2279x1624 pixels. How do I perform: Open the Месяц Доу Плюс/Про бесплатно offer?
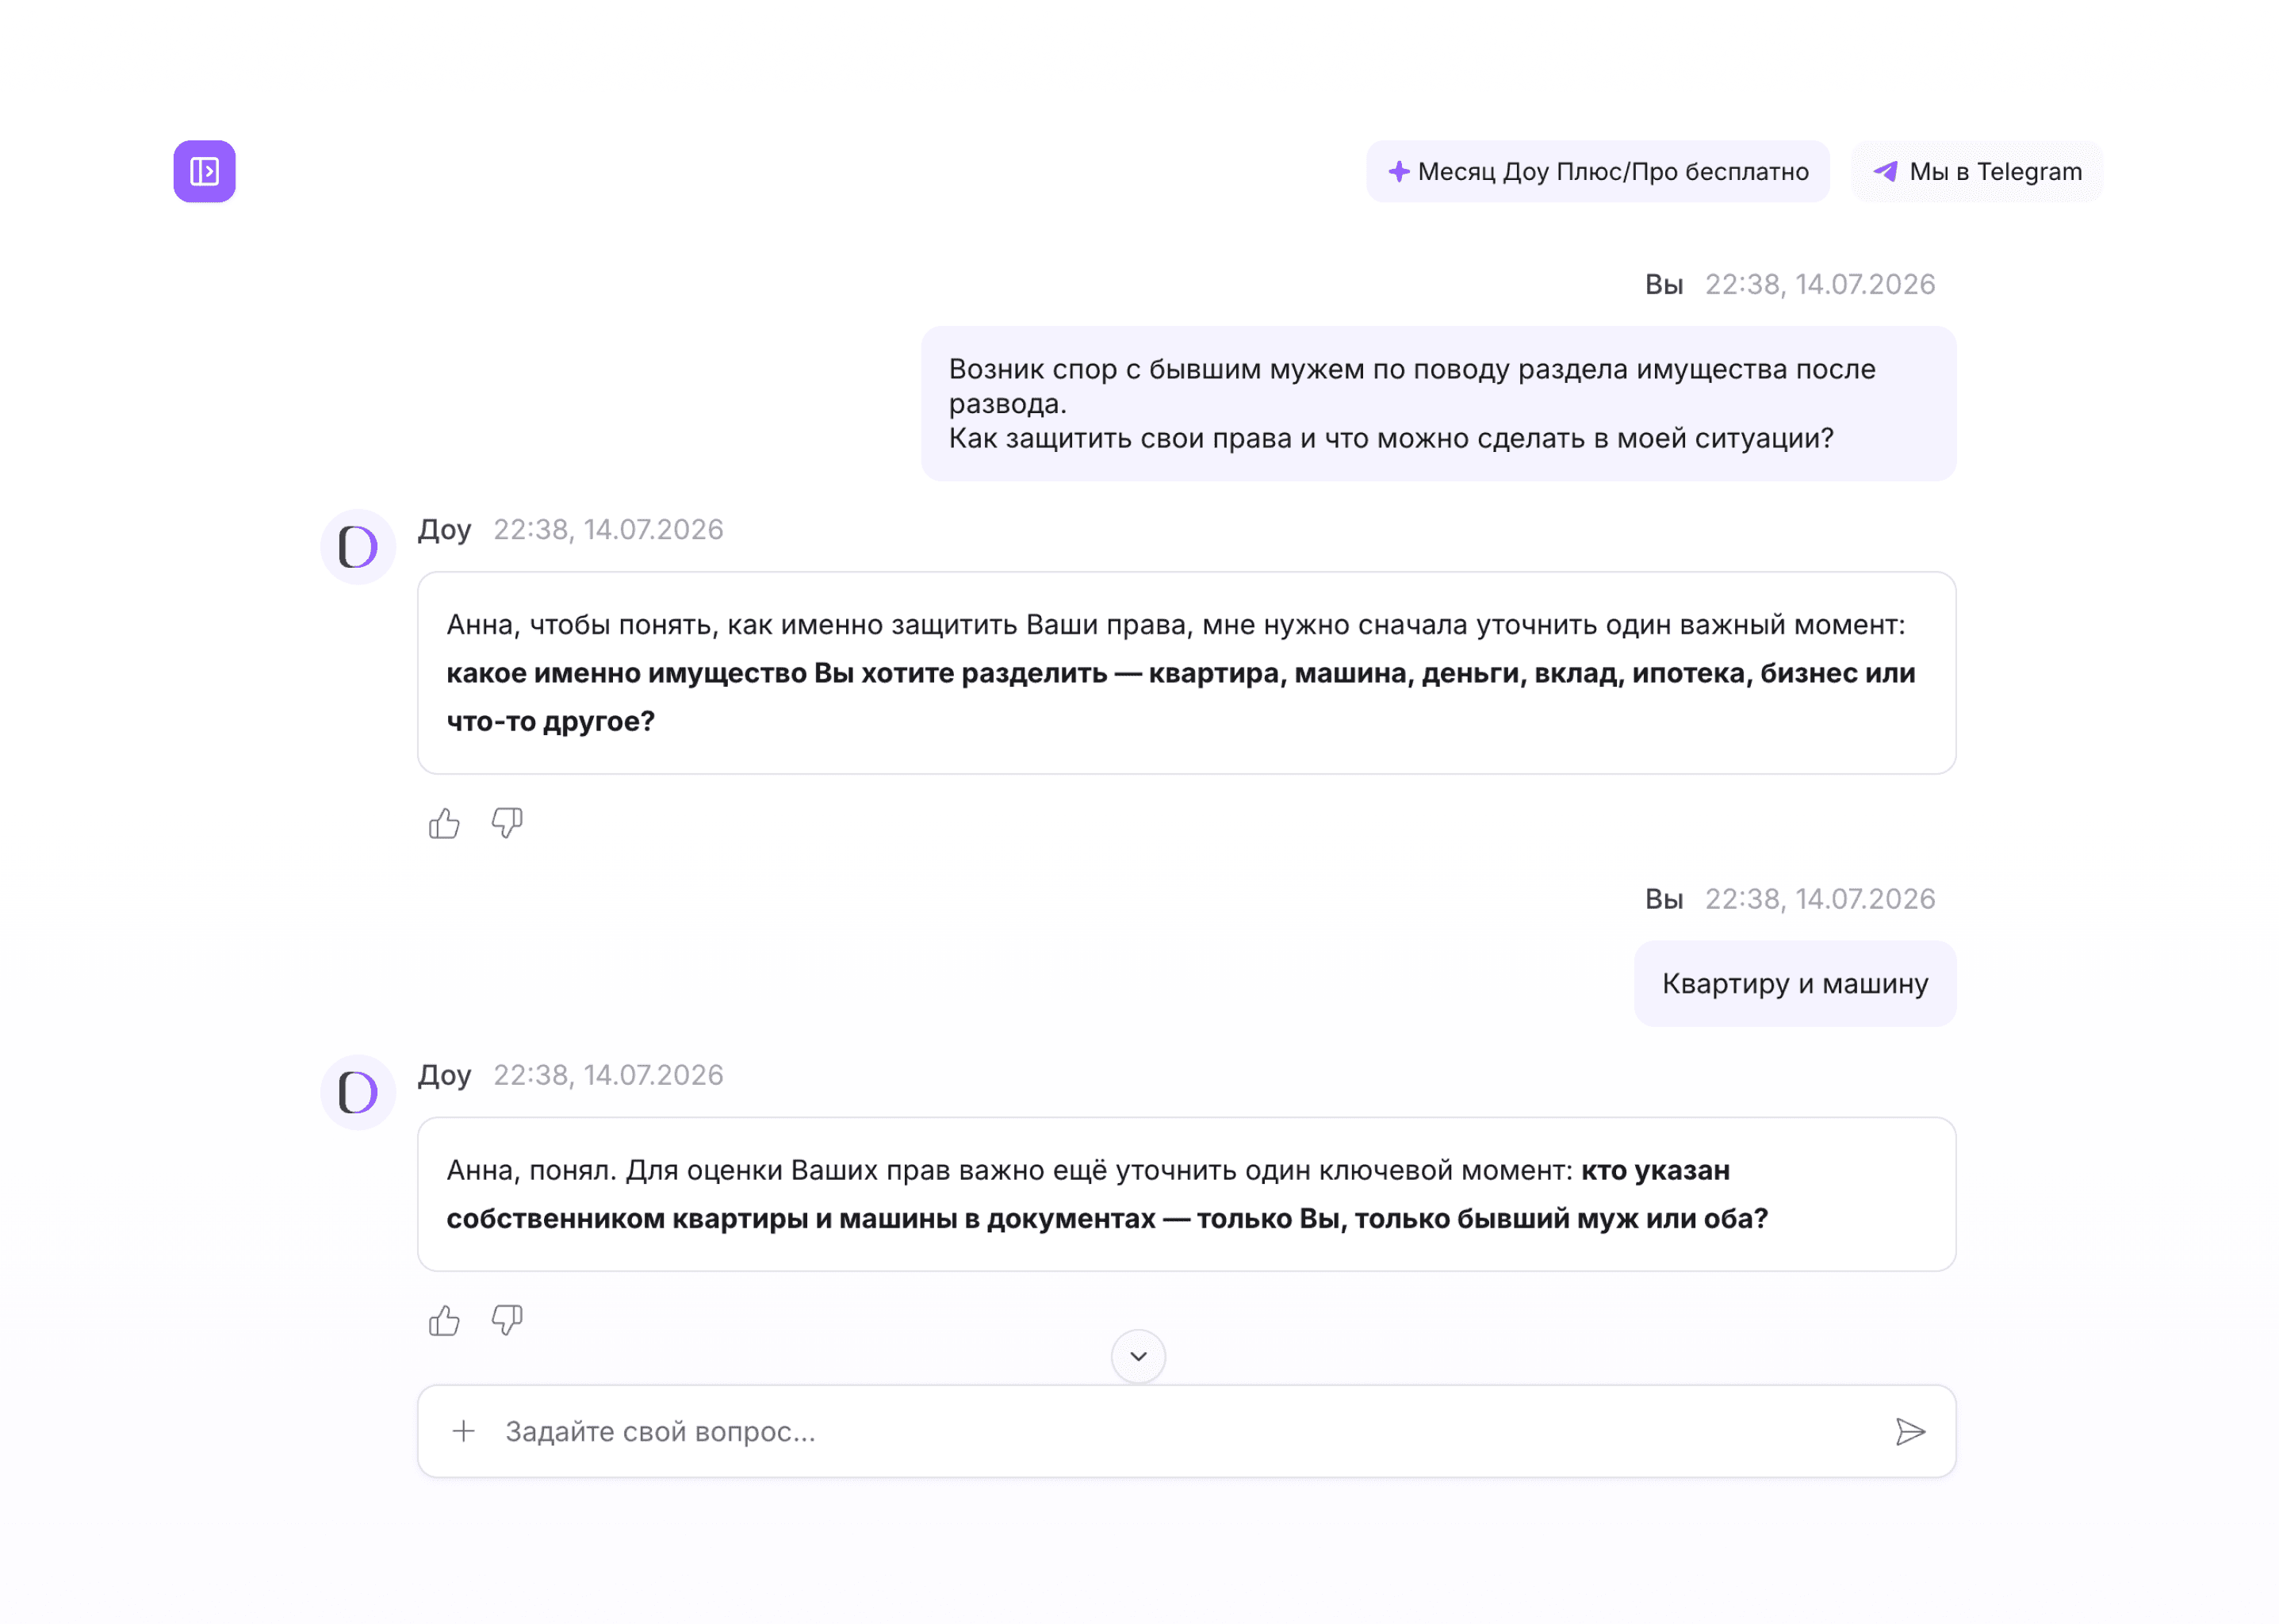click(x=1597, y=171)
